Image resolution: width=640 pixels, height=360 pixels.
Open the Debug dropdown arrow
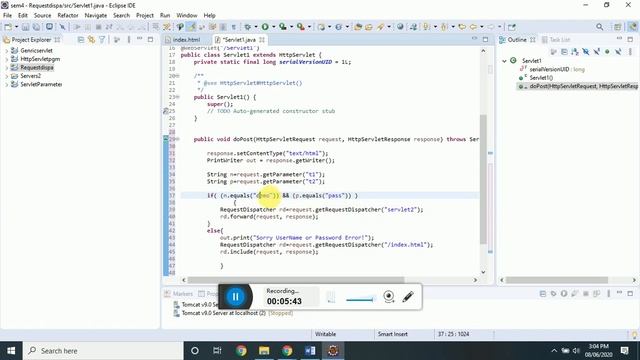[256, 27]
